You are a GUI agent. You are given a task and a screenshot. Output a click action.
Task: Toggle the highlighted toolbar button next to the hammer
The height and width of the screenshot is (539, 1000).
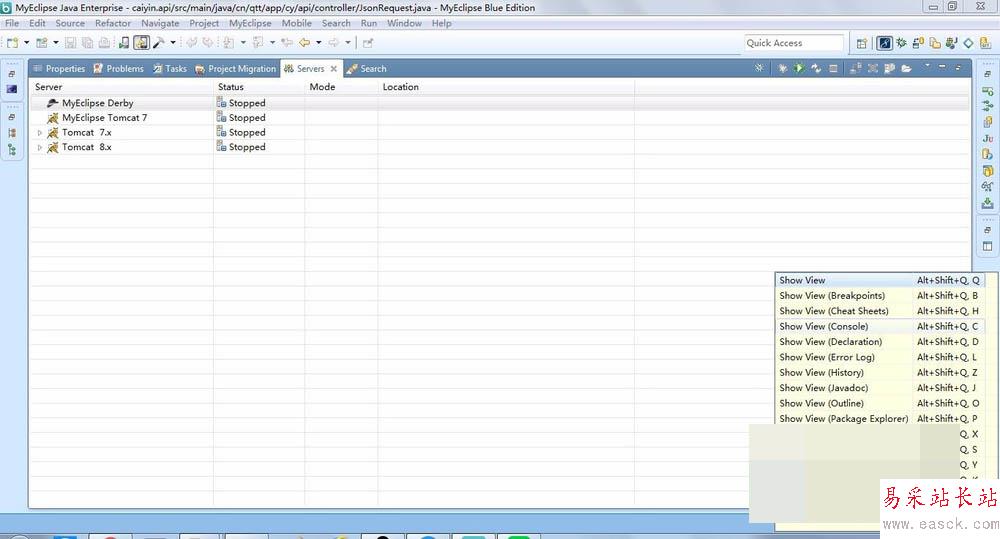click(142, 43)
